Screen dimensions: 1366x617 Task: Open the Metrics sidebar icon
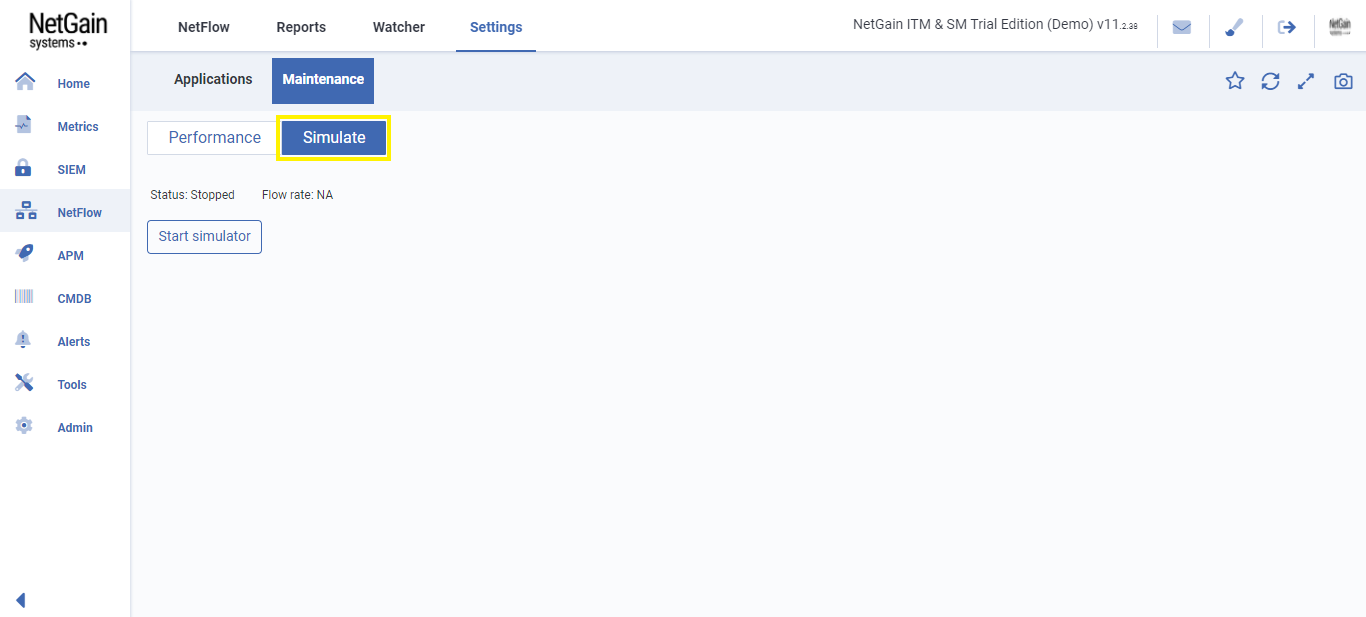tap(25, 125)
